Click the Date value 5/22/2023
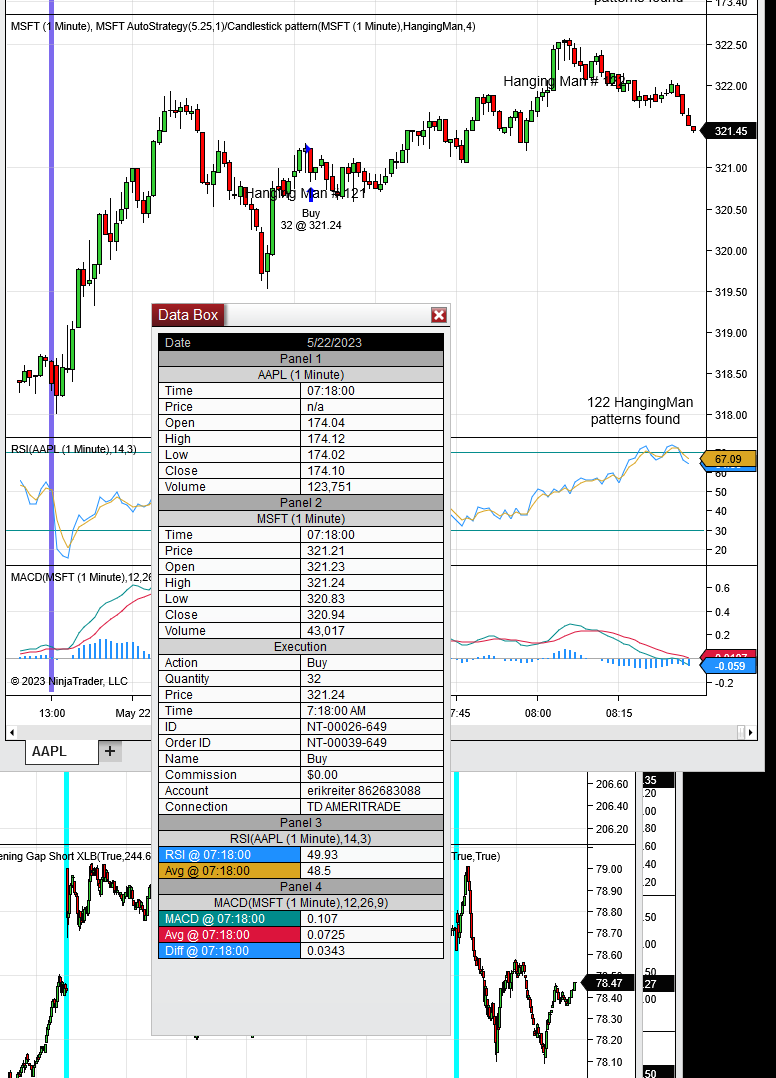 coord(334,342)
